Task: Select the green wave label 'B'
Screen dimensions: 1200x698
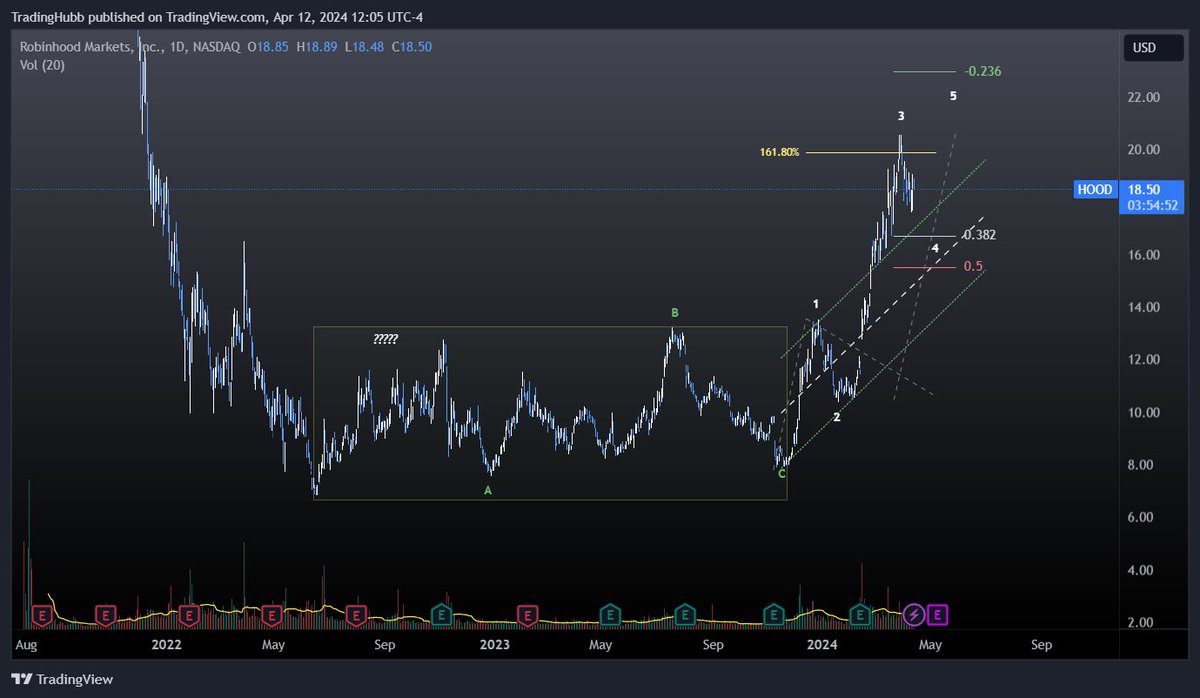Action: click(675, 313)
